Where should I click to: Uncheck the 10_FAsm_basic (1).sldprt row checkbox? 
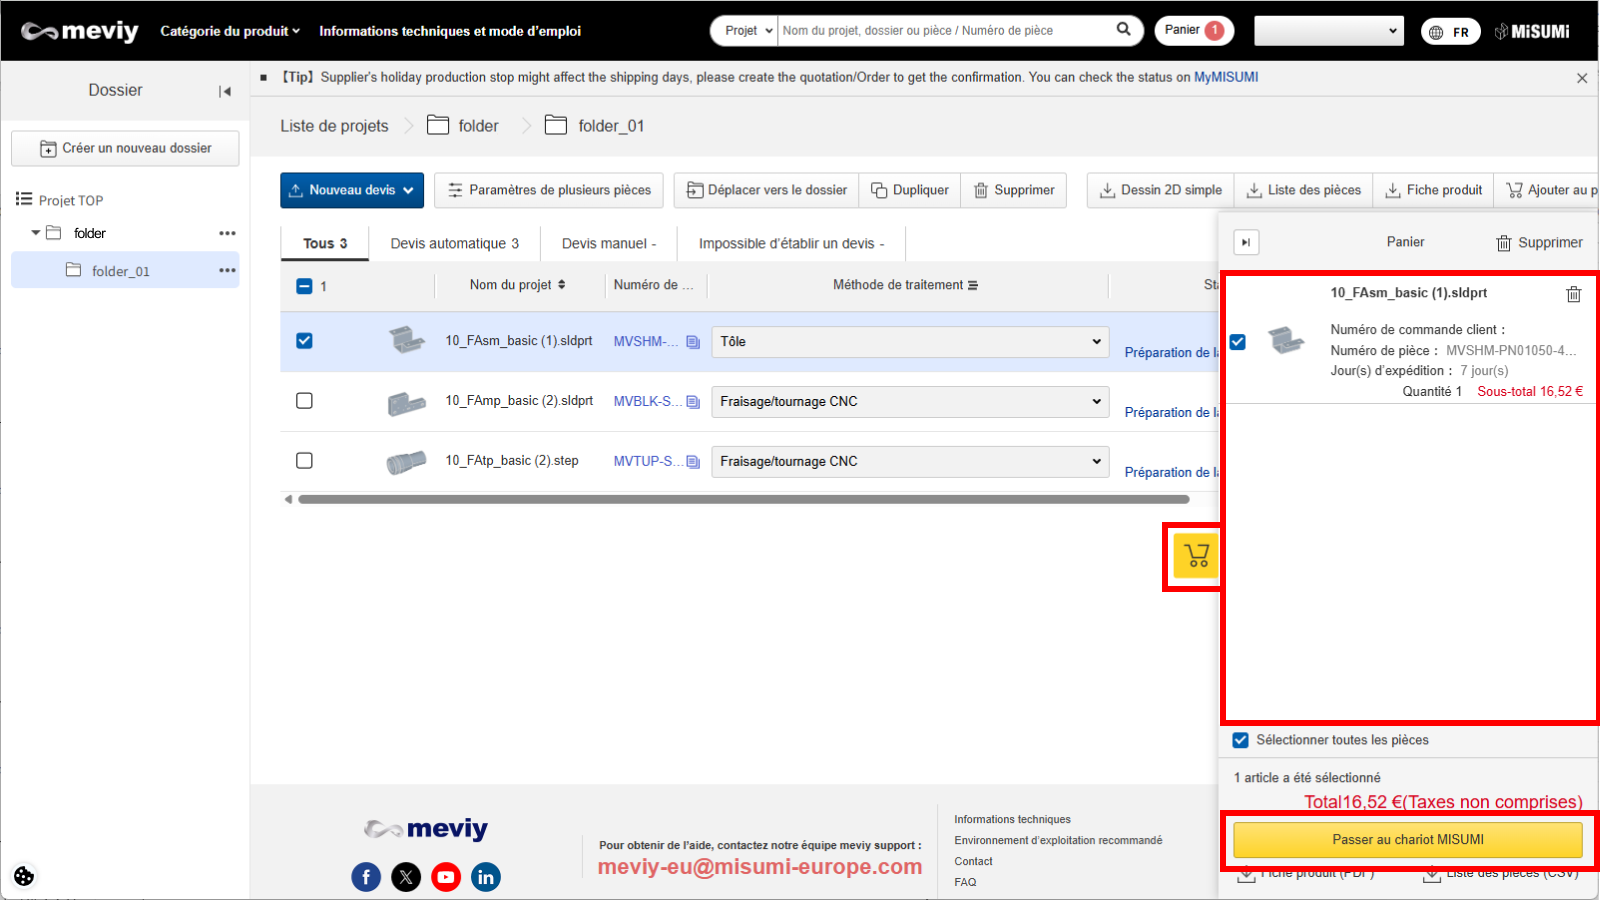(305, 341)
